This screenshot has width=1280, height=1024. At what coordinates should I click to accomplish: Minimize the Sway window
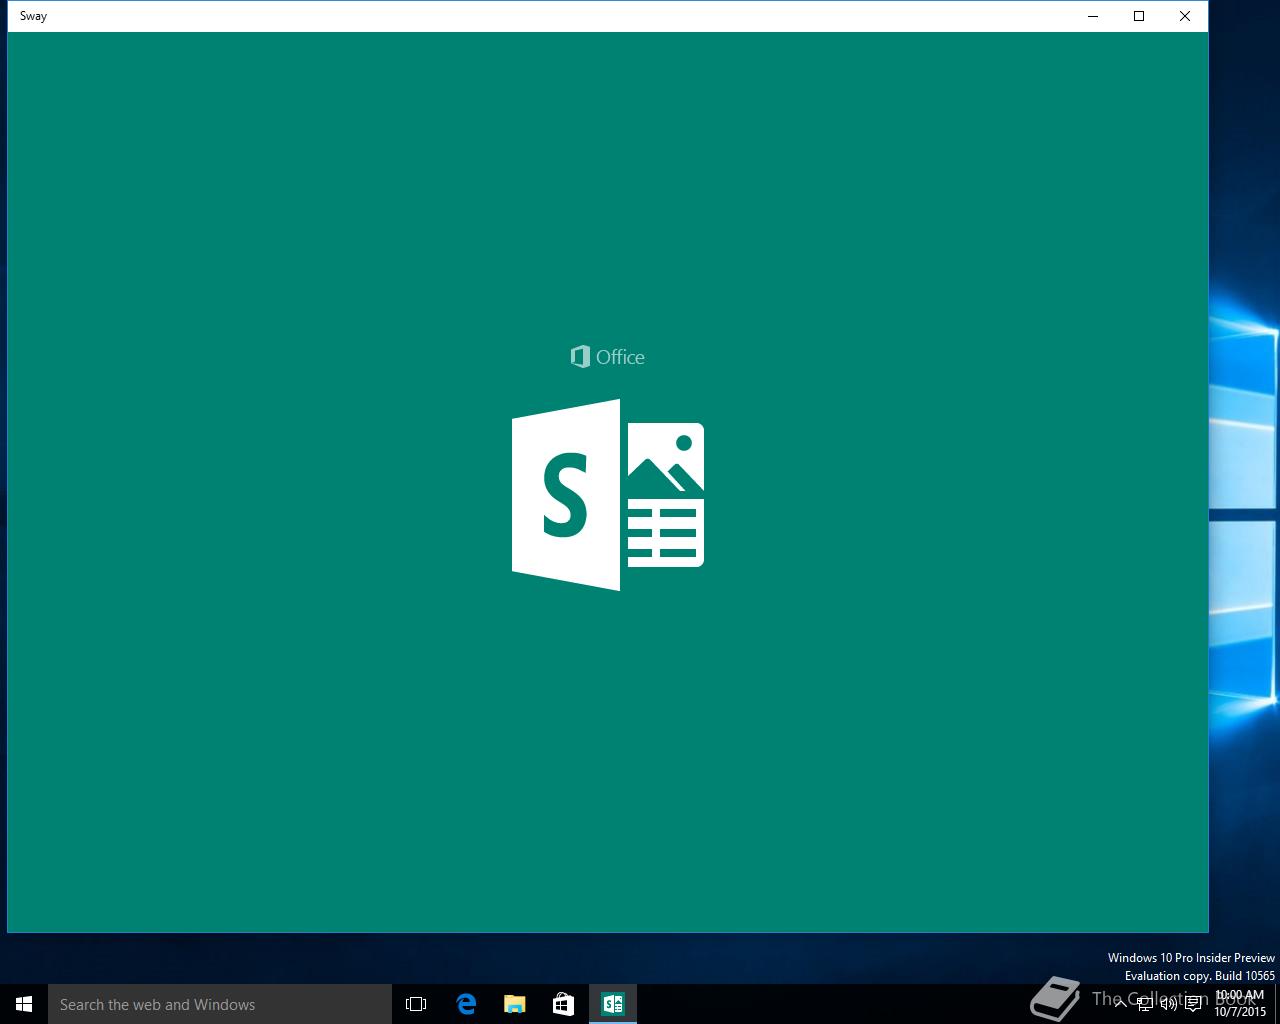pos(1092,16)
